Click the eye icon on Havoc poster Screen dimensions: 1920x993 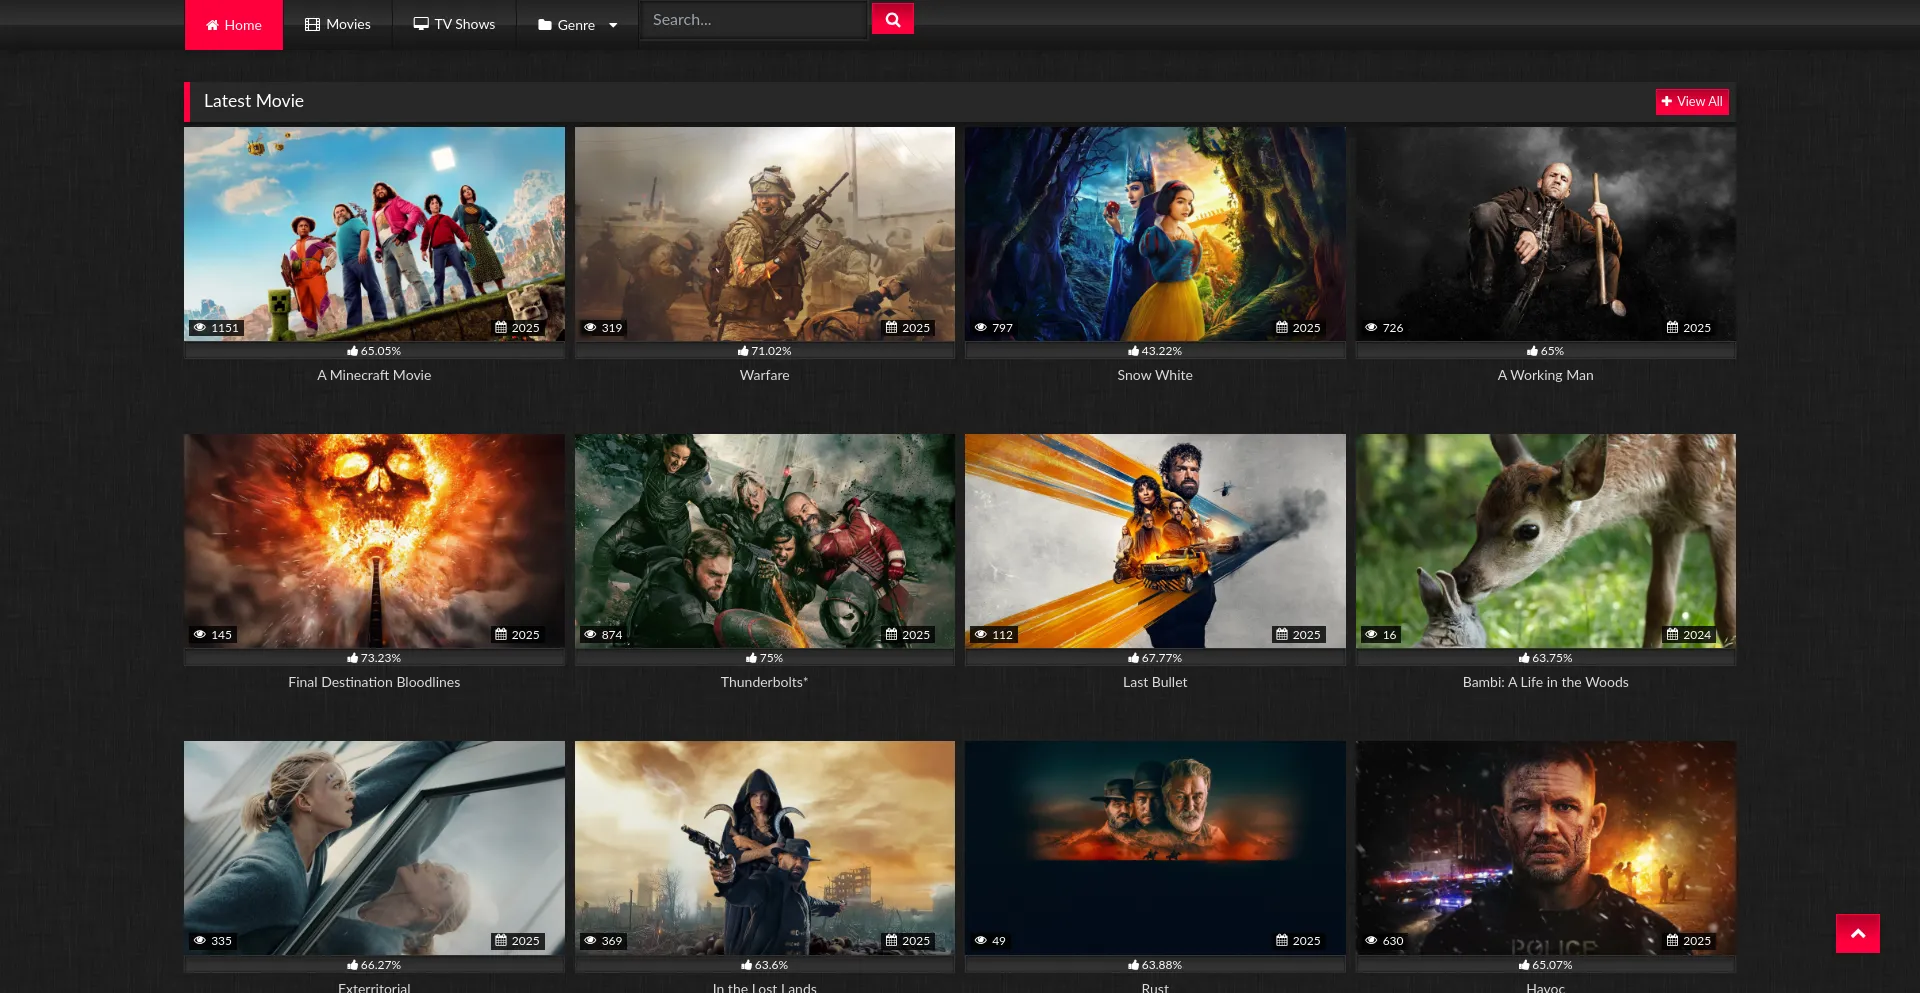point(1371,941)
